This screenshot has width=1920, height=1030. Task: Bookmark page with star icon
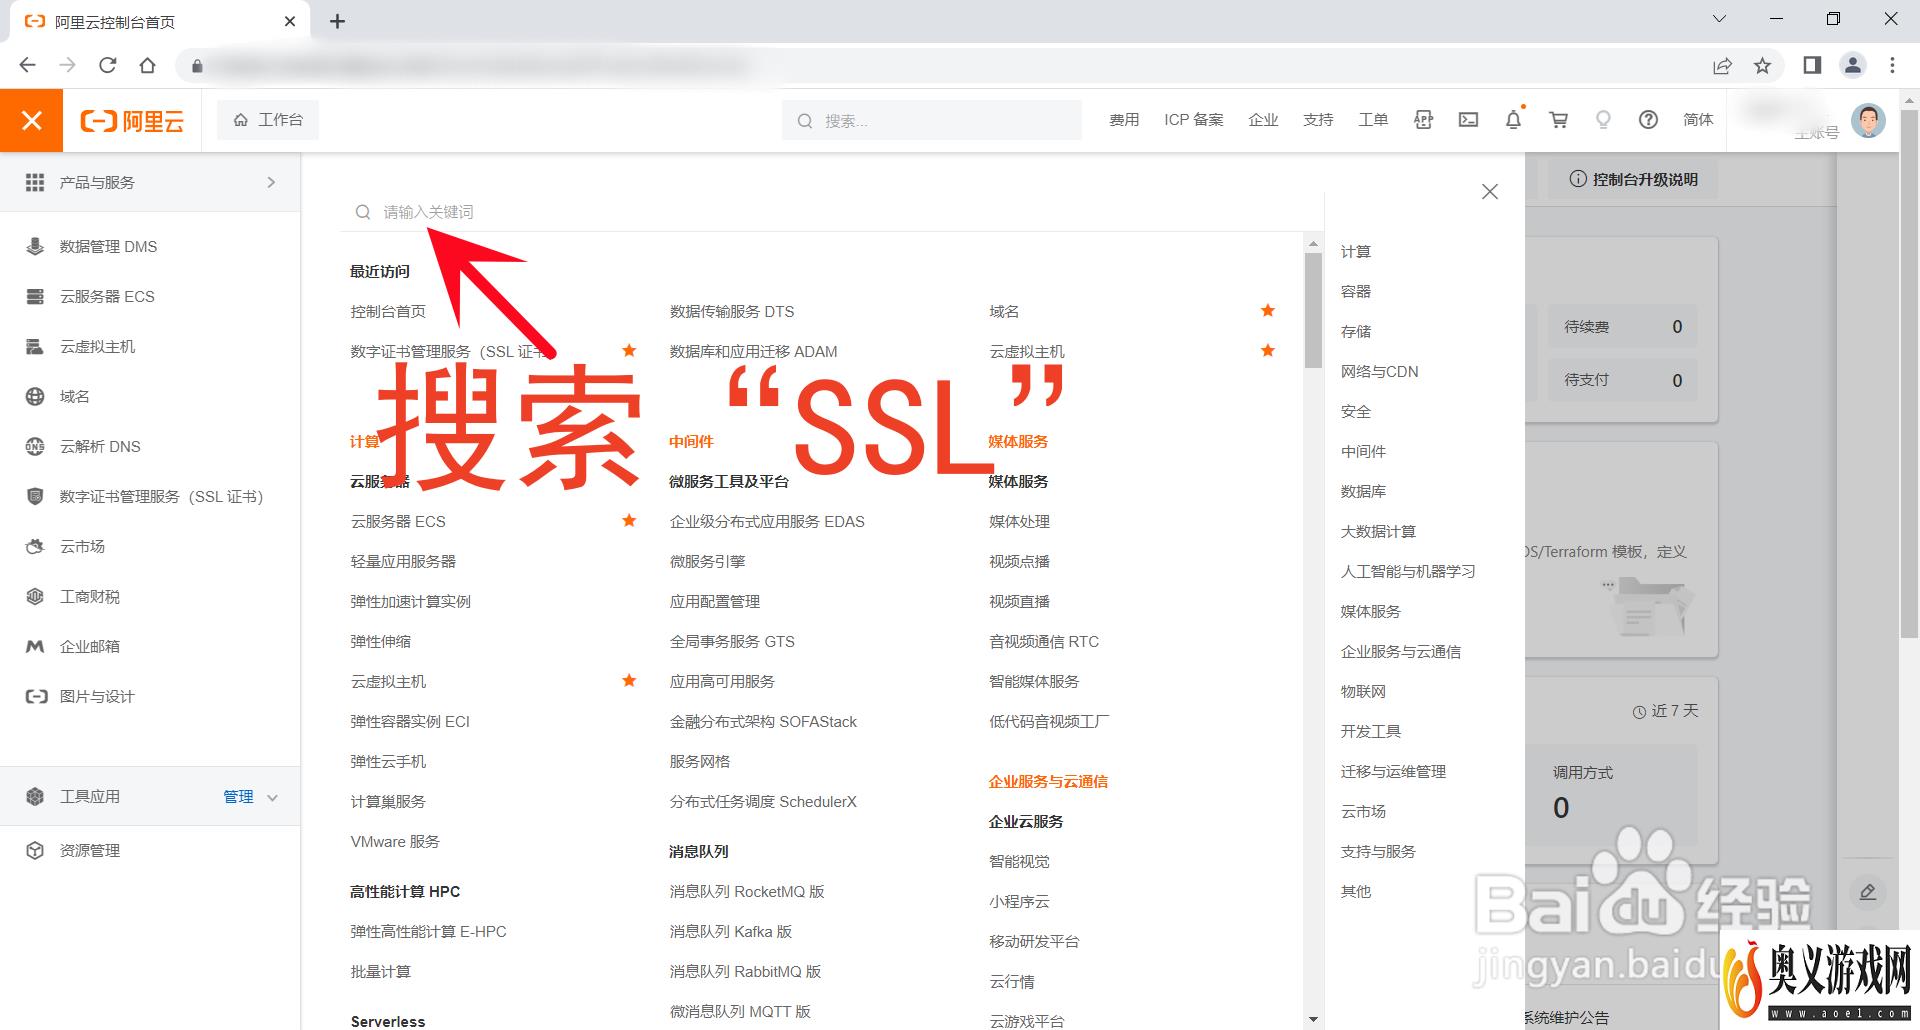pos(1762,66)
